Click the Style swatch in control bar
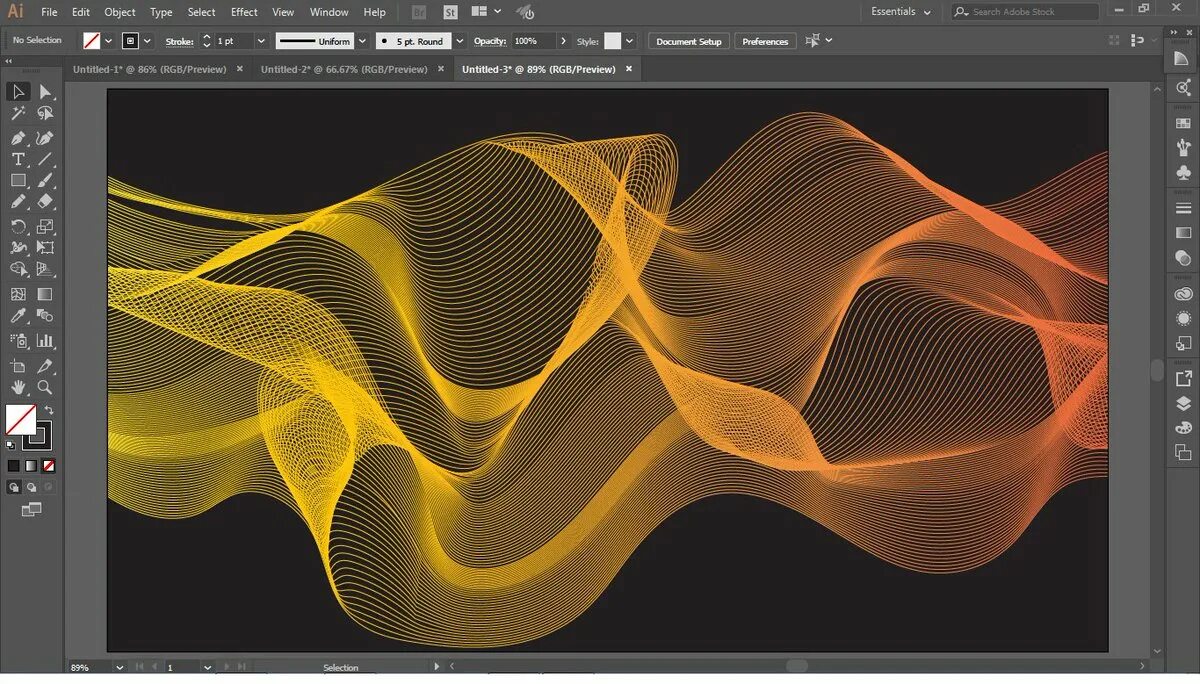Image resolution: width=1200 pixels, height=684 pixels. [612, 41]
